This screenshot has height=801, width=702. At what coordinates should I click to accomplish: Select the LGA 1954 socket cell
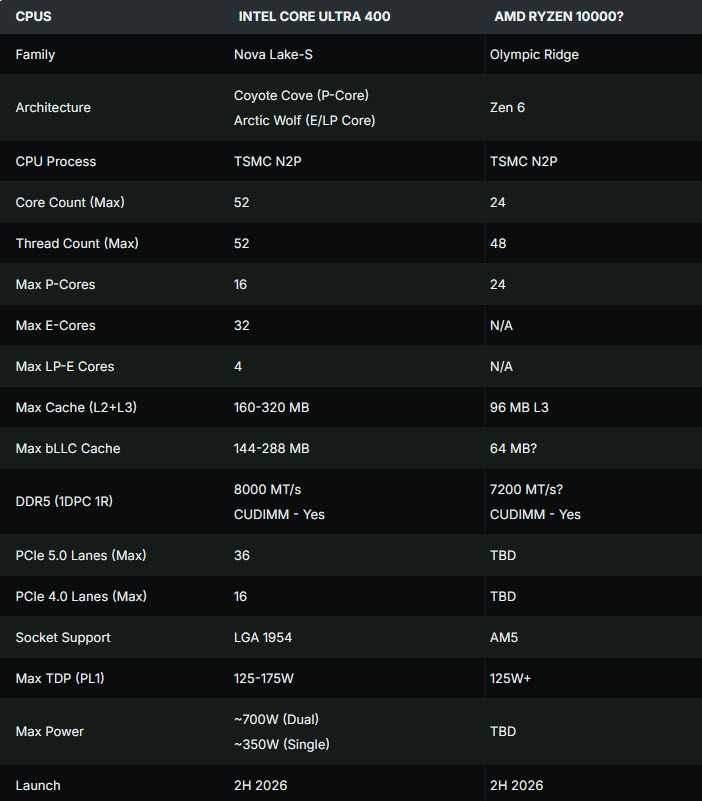coord(262,638)
